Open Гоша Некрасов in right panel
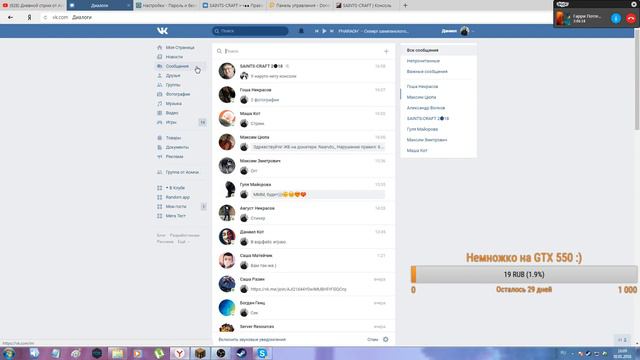Viewport: 640px width, 360px height. pos(438,87)
